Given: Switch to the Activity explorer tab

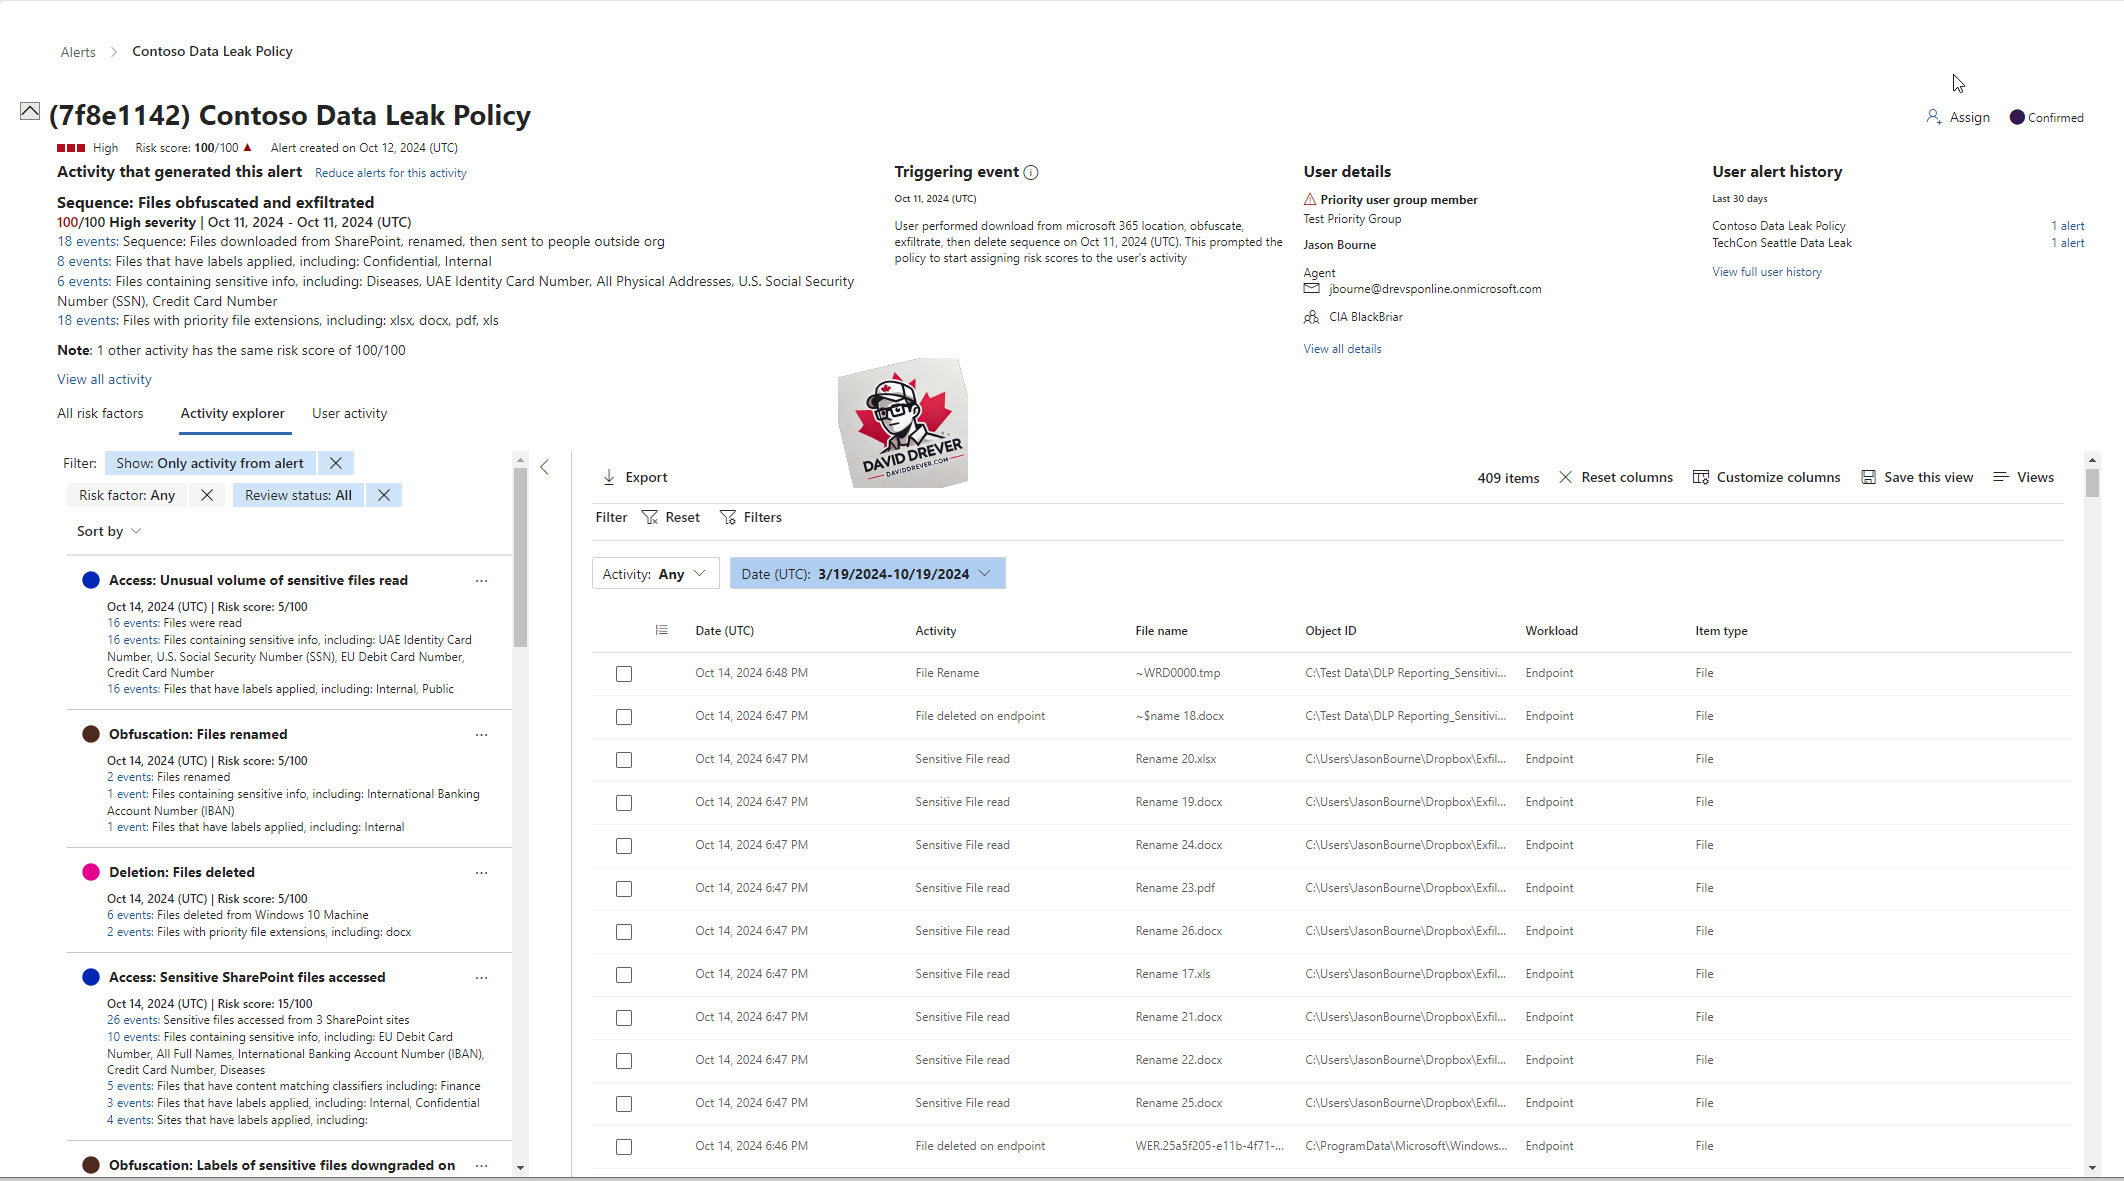Looking at the screenshot, I should [233, 413].
